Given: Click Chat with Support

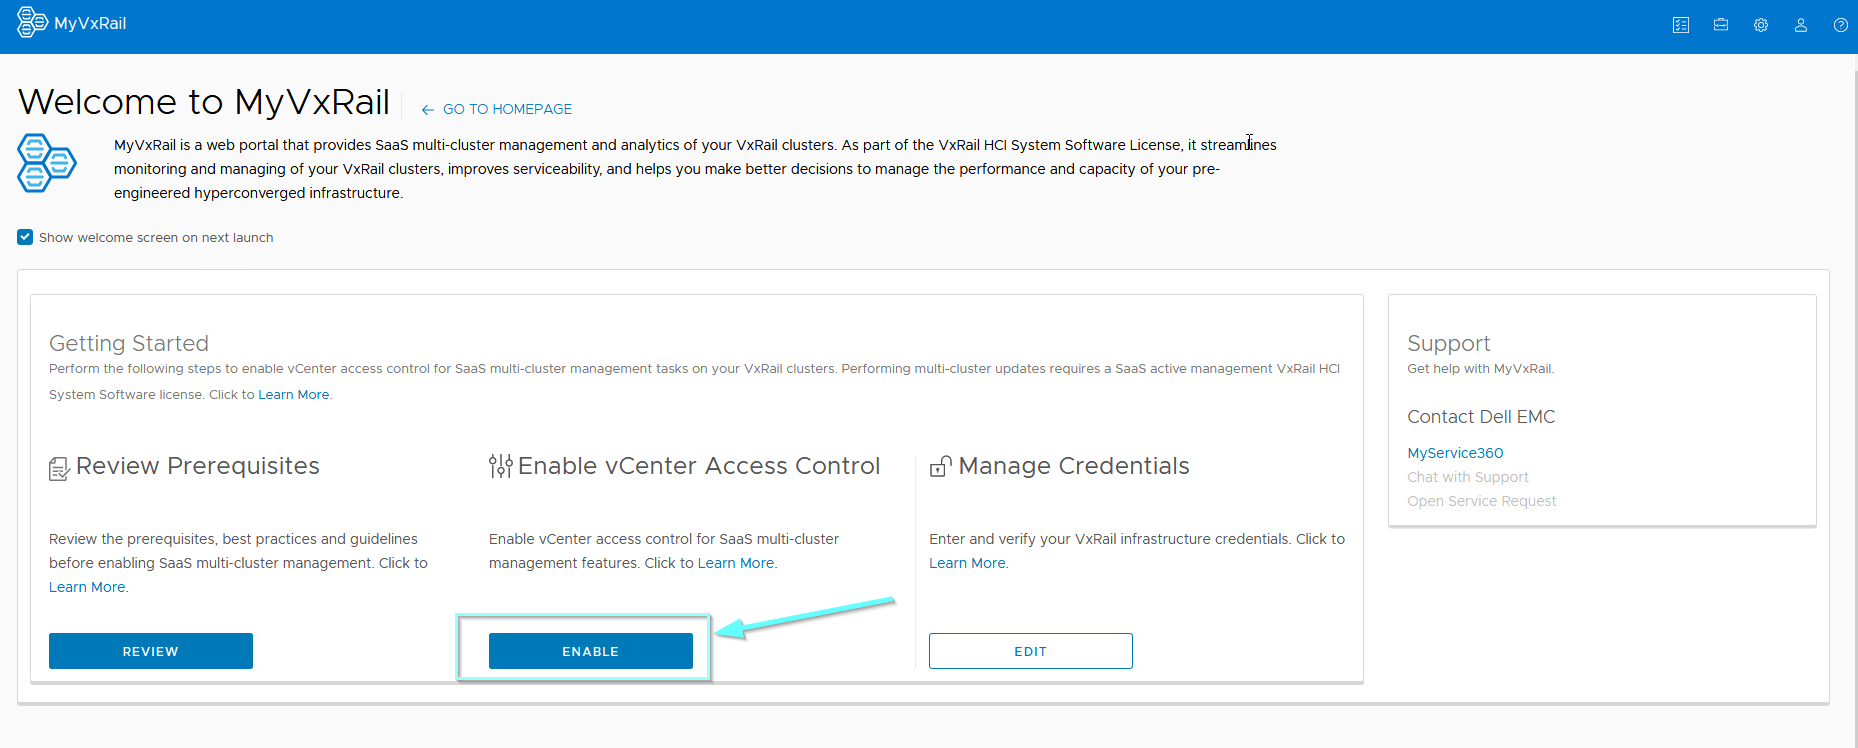Looking at the screenshot, I should (x=1468, y=477).
